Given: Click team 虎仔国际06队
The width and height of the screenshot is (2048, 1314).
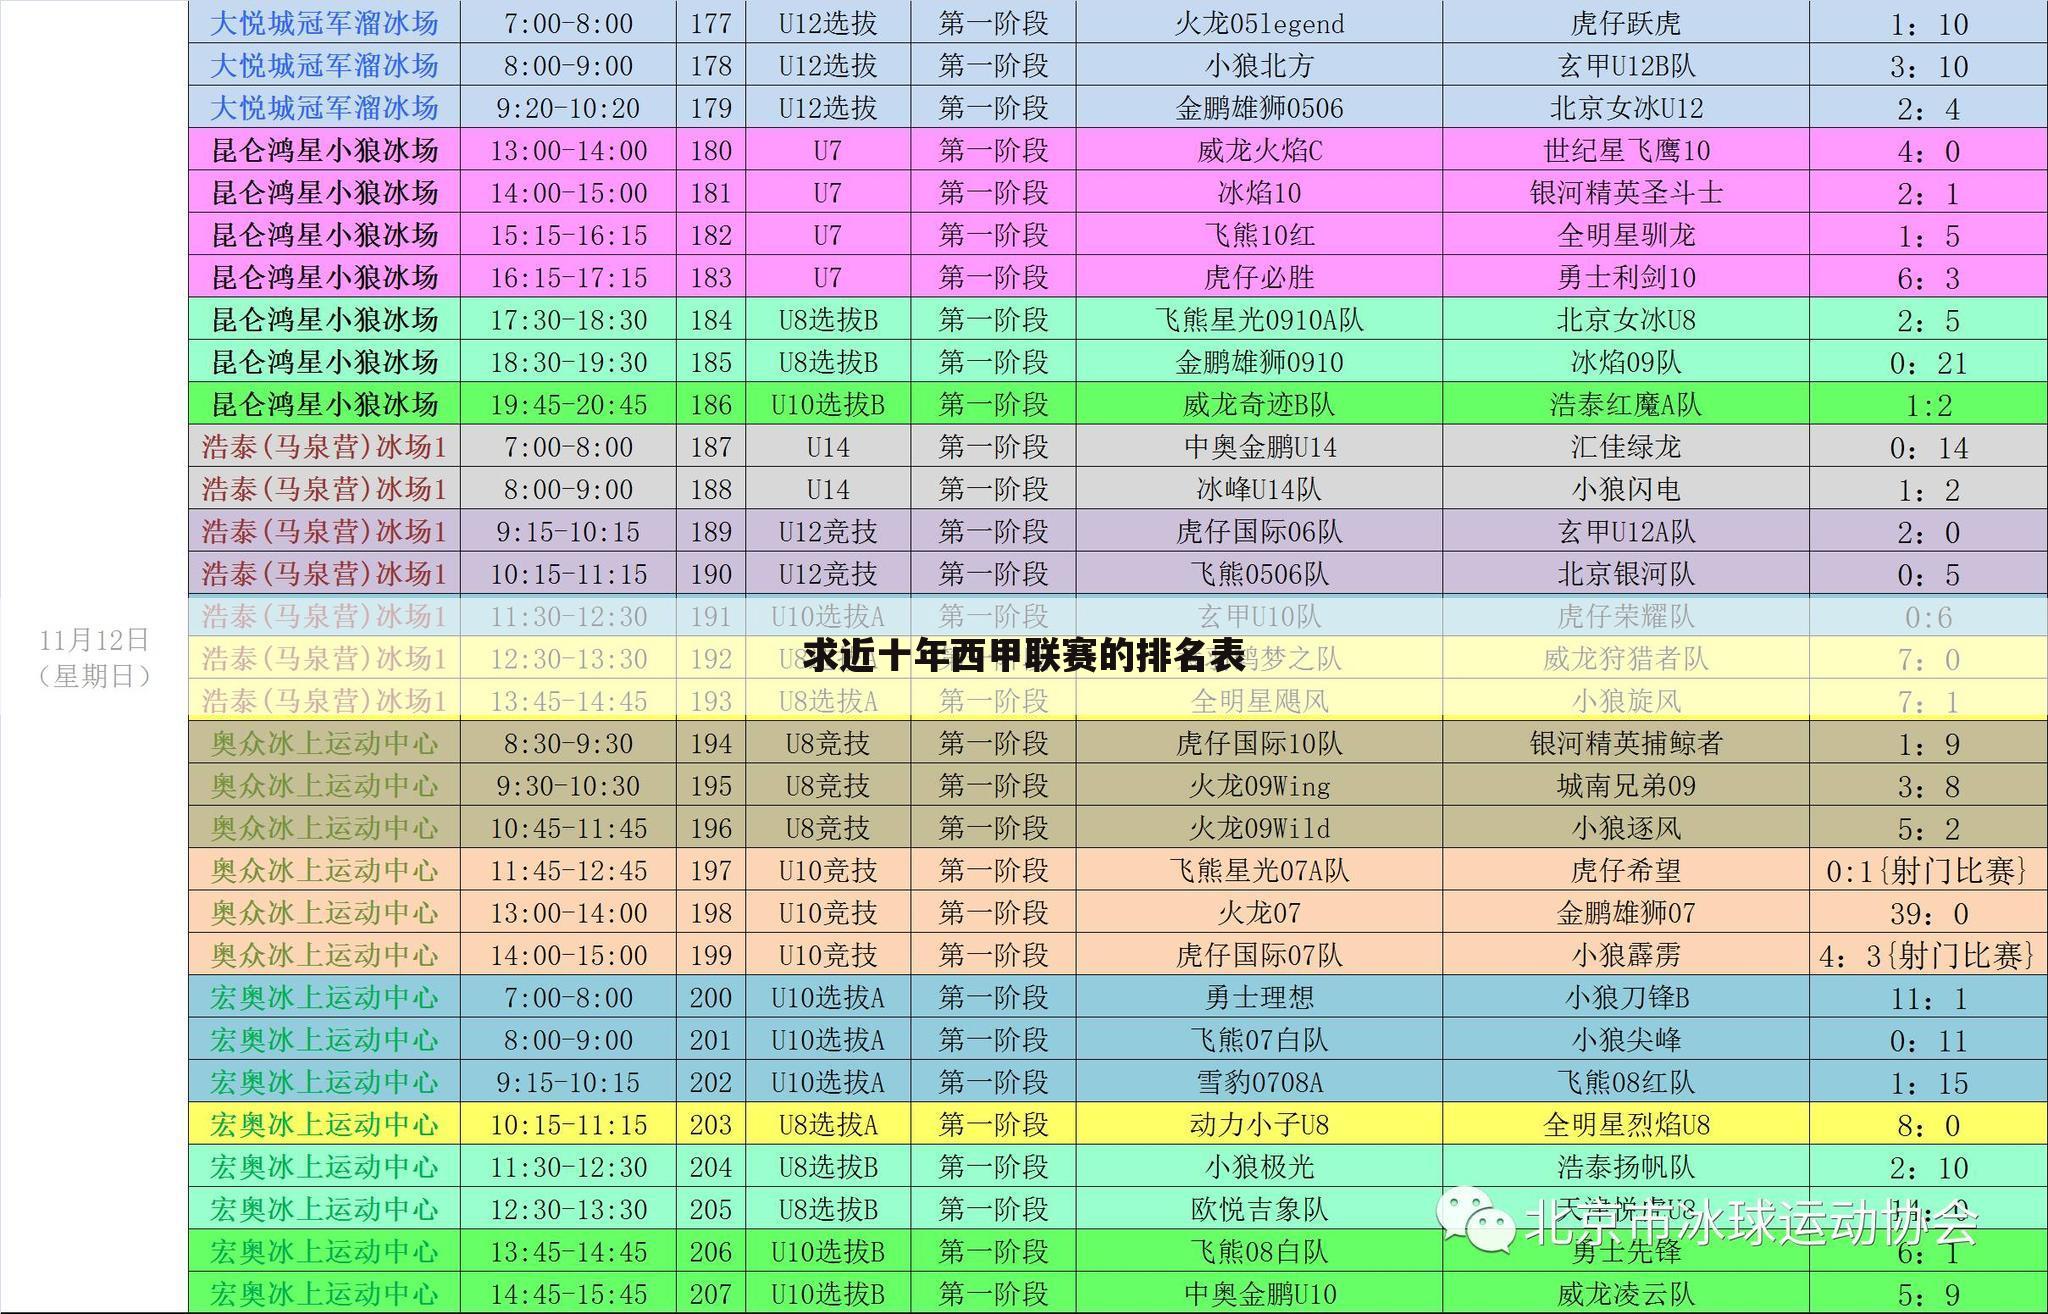Looking at the screenshot, I should click(1259, 532).
